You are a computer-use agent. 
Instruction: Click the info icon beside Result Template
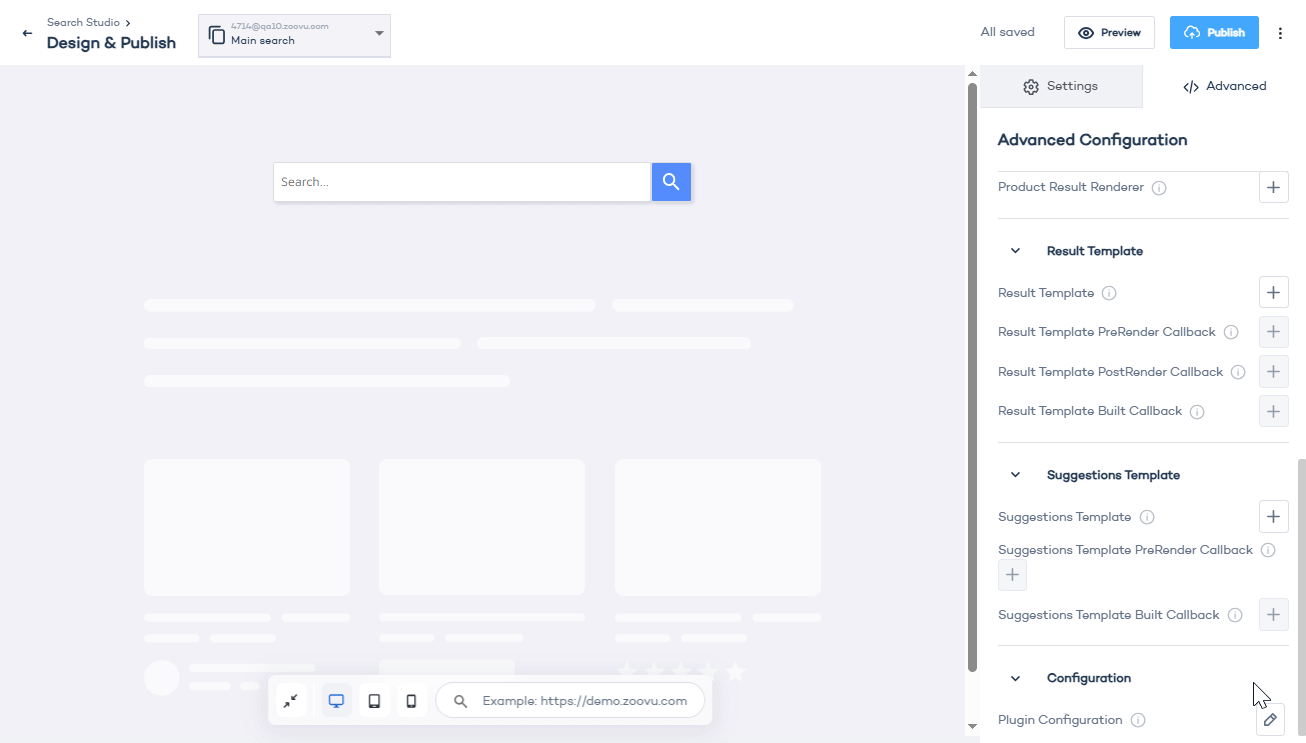pyautogui.click(x=1109, y=292)
